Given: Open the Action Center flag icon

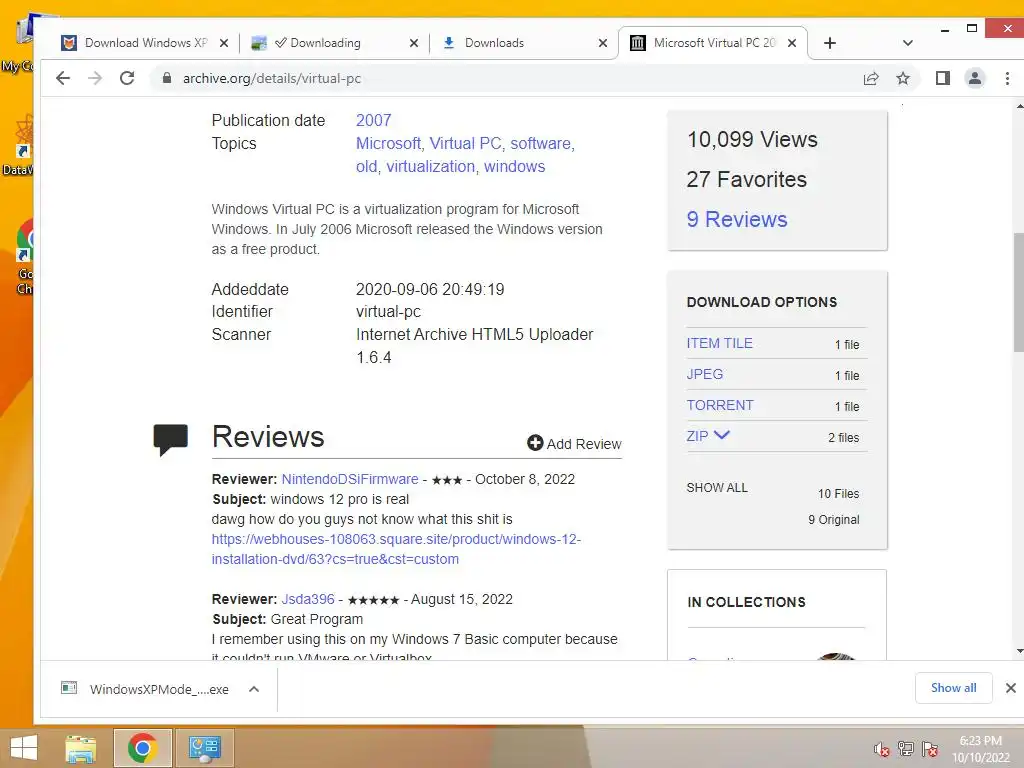Looking at the screenshot, I should pyautogui.click(x=930, y=749).
